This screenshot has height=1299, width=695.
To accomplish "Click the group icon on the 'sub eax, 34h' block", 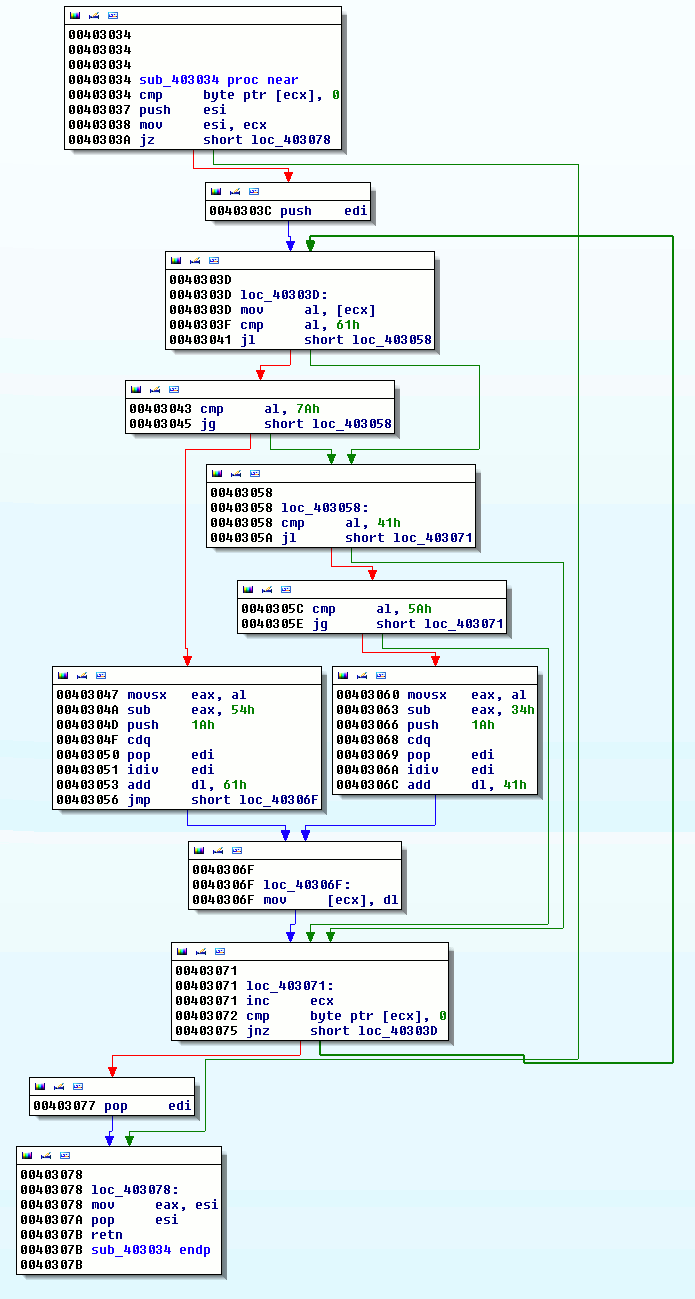I will pos(381,675).
